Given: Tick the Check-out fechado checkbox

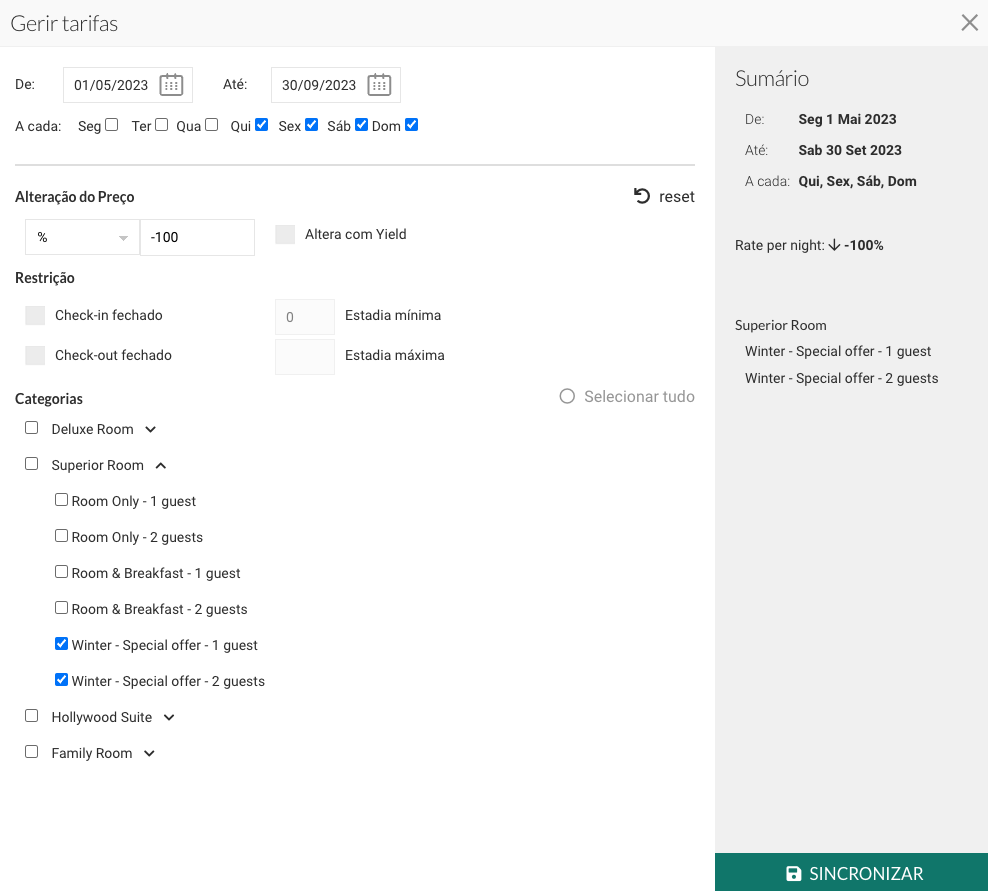Looking at the screenshot, I should [x=35, y=355].
